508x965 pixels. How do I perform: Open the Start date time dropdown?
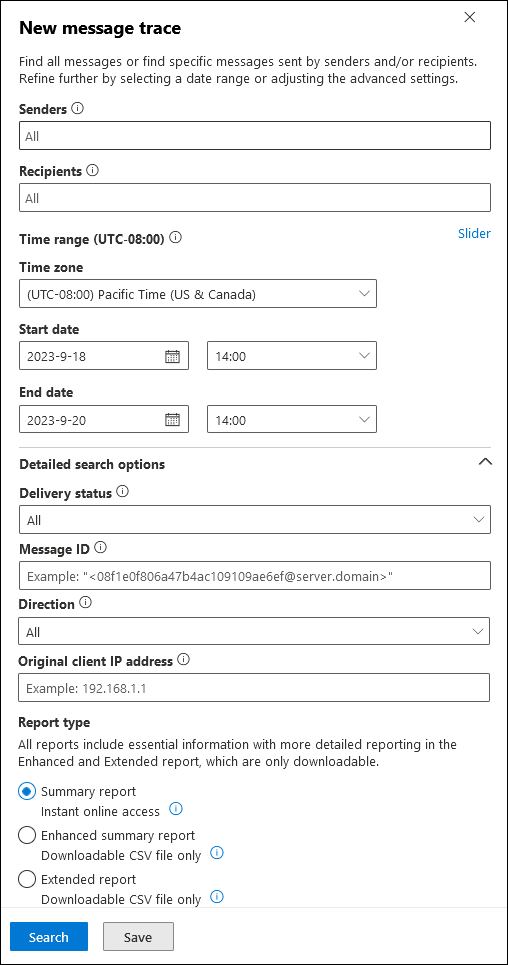(292, 356)
